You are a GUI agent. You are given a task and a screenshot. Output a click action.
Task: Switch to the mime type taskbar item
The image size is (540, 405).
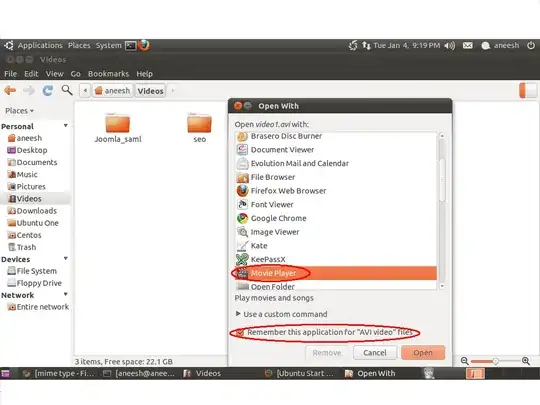pos(59,373)
